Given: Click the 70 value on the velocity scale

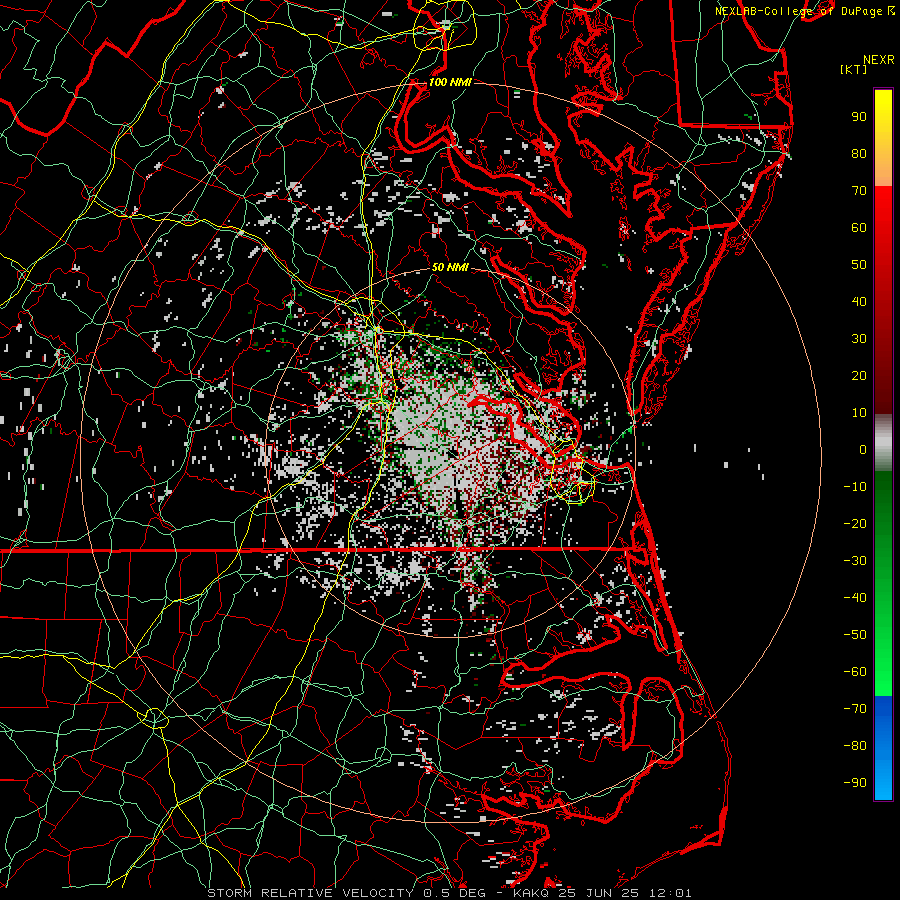Looking at the screenshot, I should 859,191.
